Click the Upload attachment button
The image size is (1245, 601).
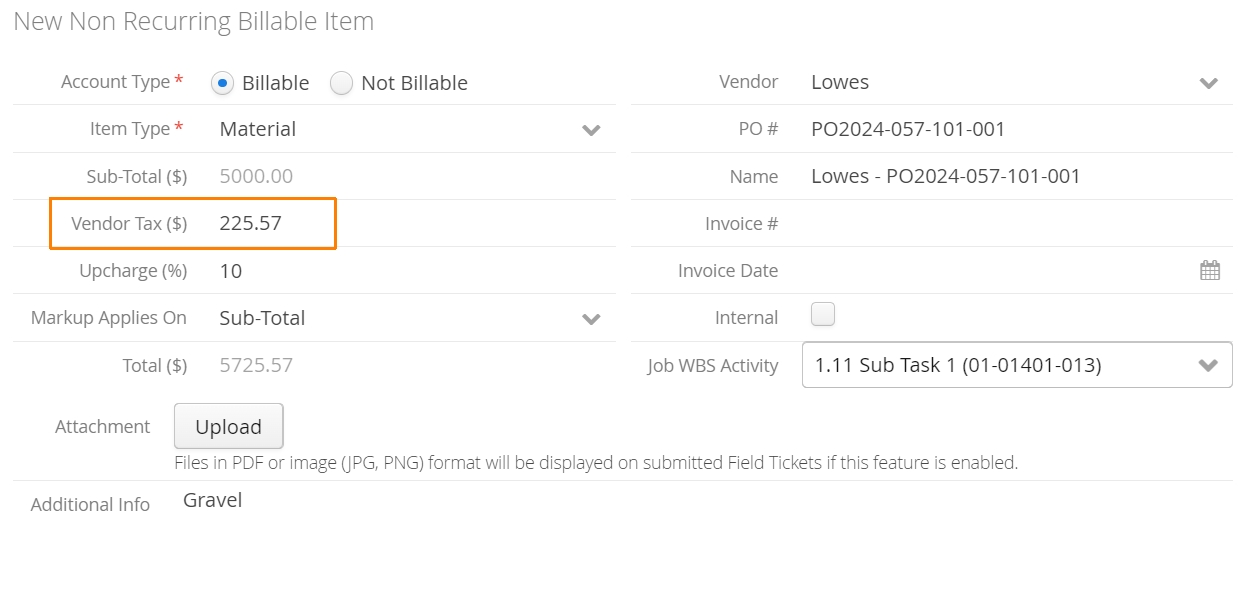228,426
